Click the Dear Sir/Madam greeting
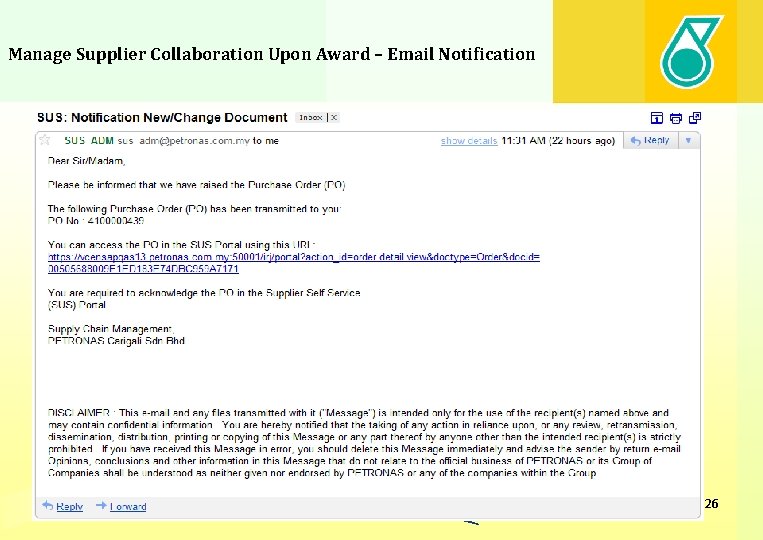This screenshot has width=763, height=540. click(x=87, y=161)
